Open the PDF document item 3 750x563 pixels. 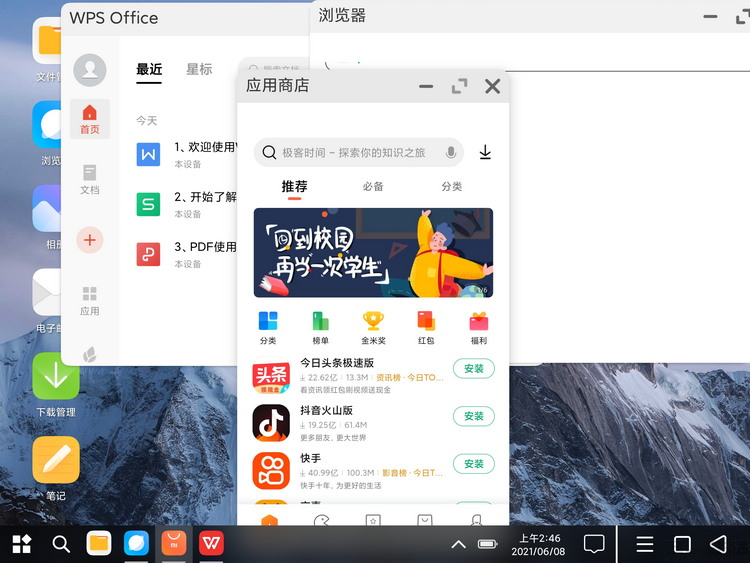(x=187, y=254)
